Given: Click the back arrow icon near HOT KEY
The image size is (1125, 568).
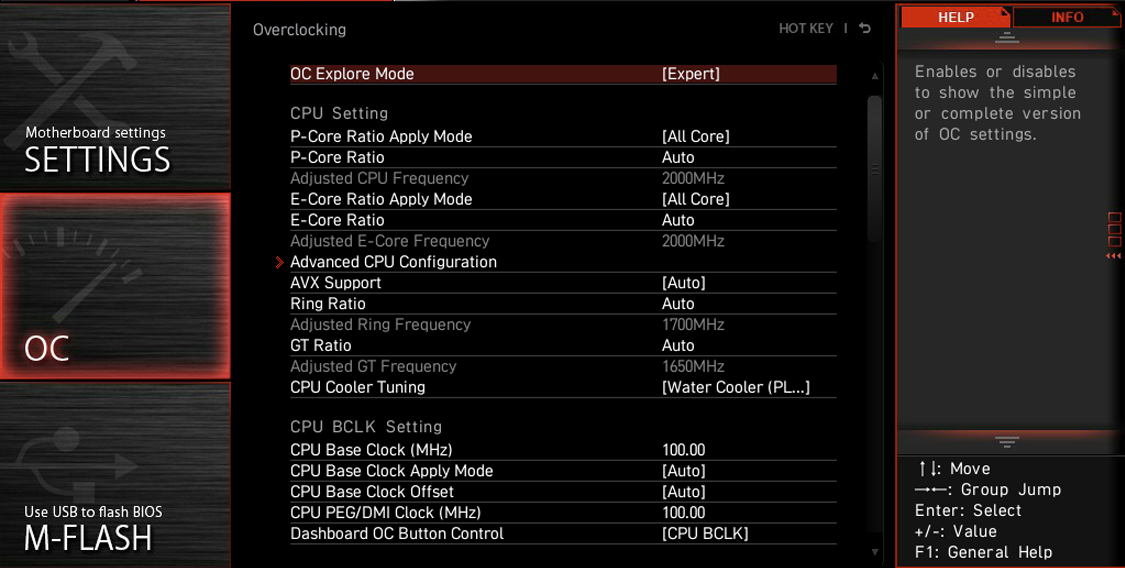Looking at the screenshot, I should (x=865, y=29).
